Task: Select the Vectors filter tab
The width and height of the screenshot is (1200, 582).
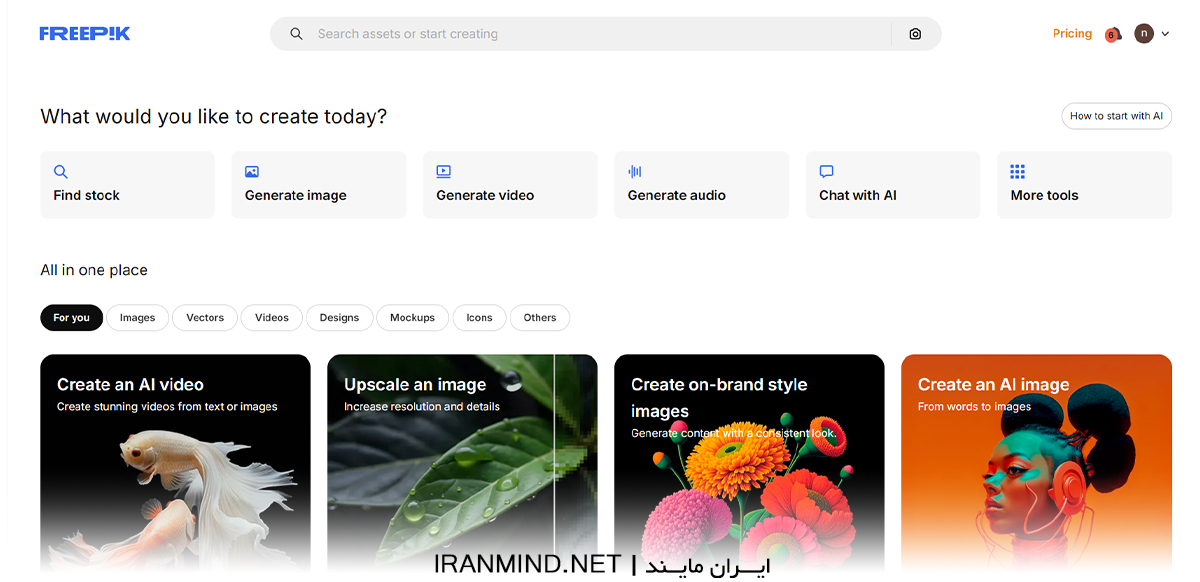Action: pyautogui.click(x=205, y=318)
